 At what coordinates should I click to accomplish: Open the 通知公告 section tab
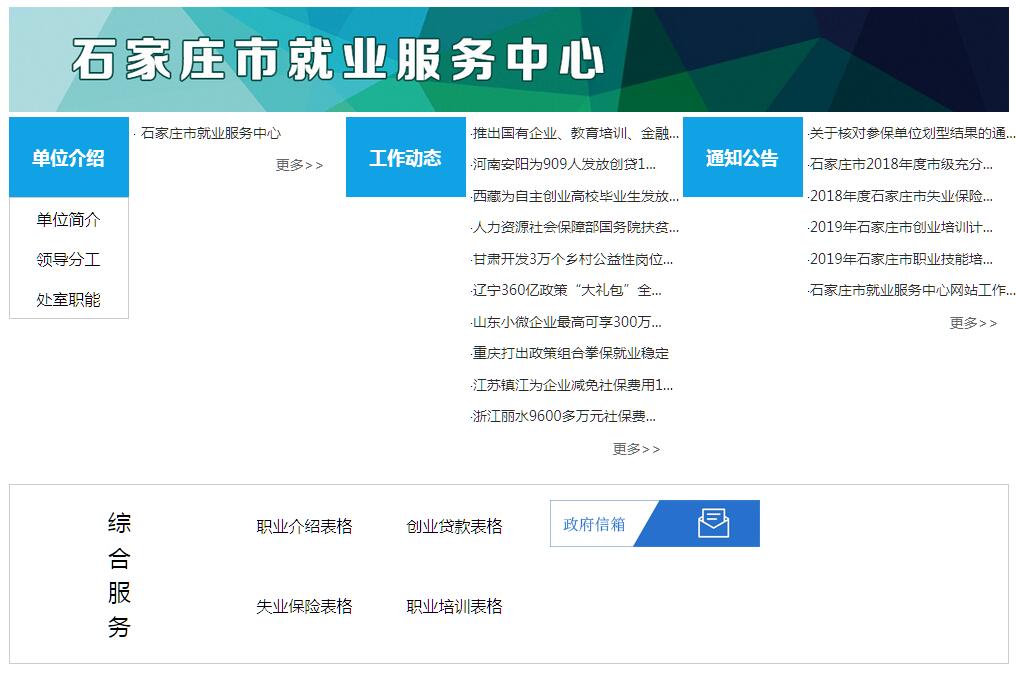click(742, 158)
